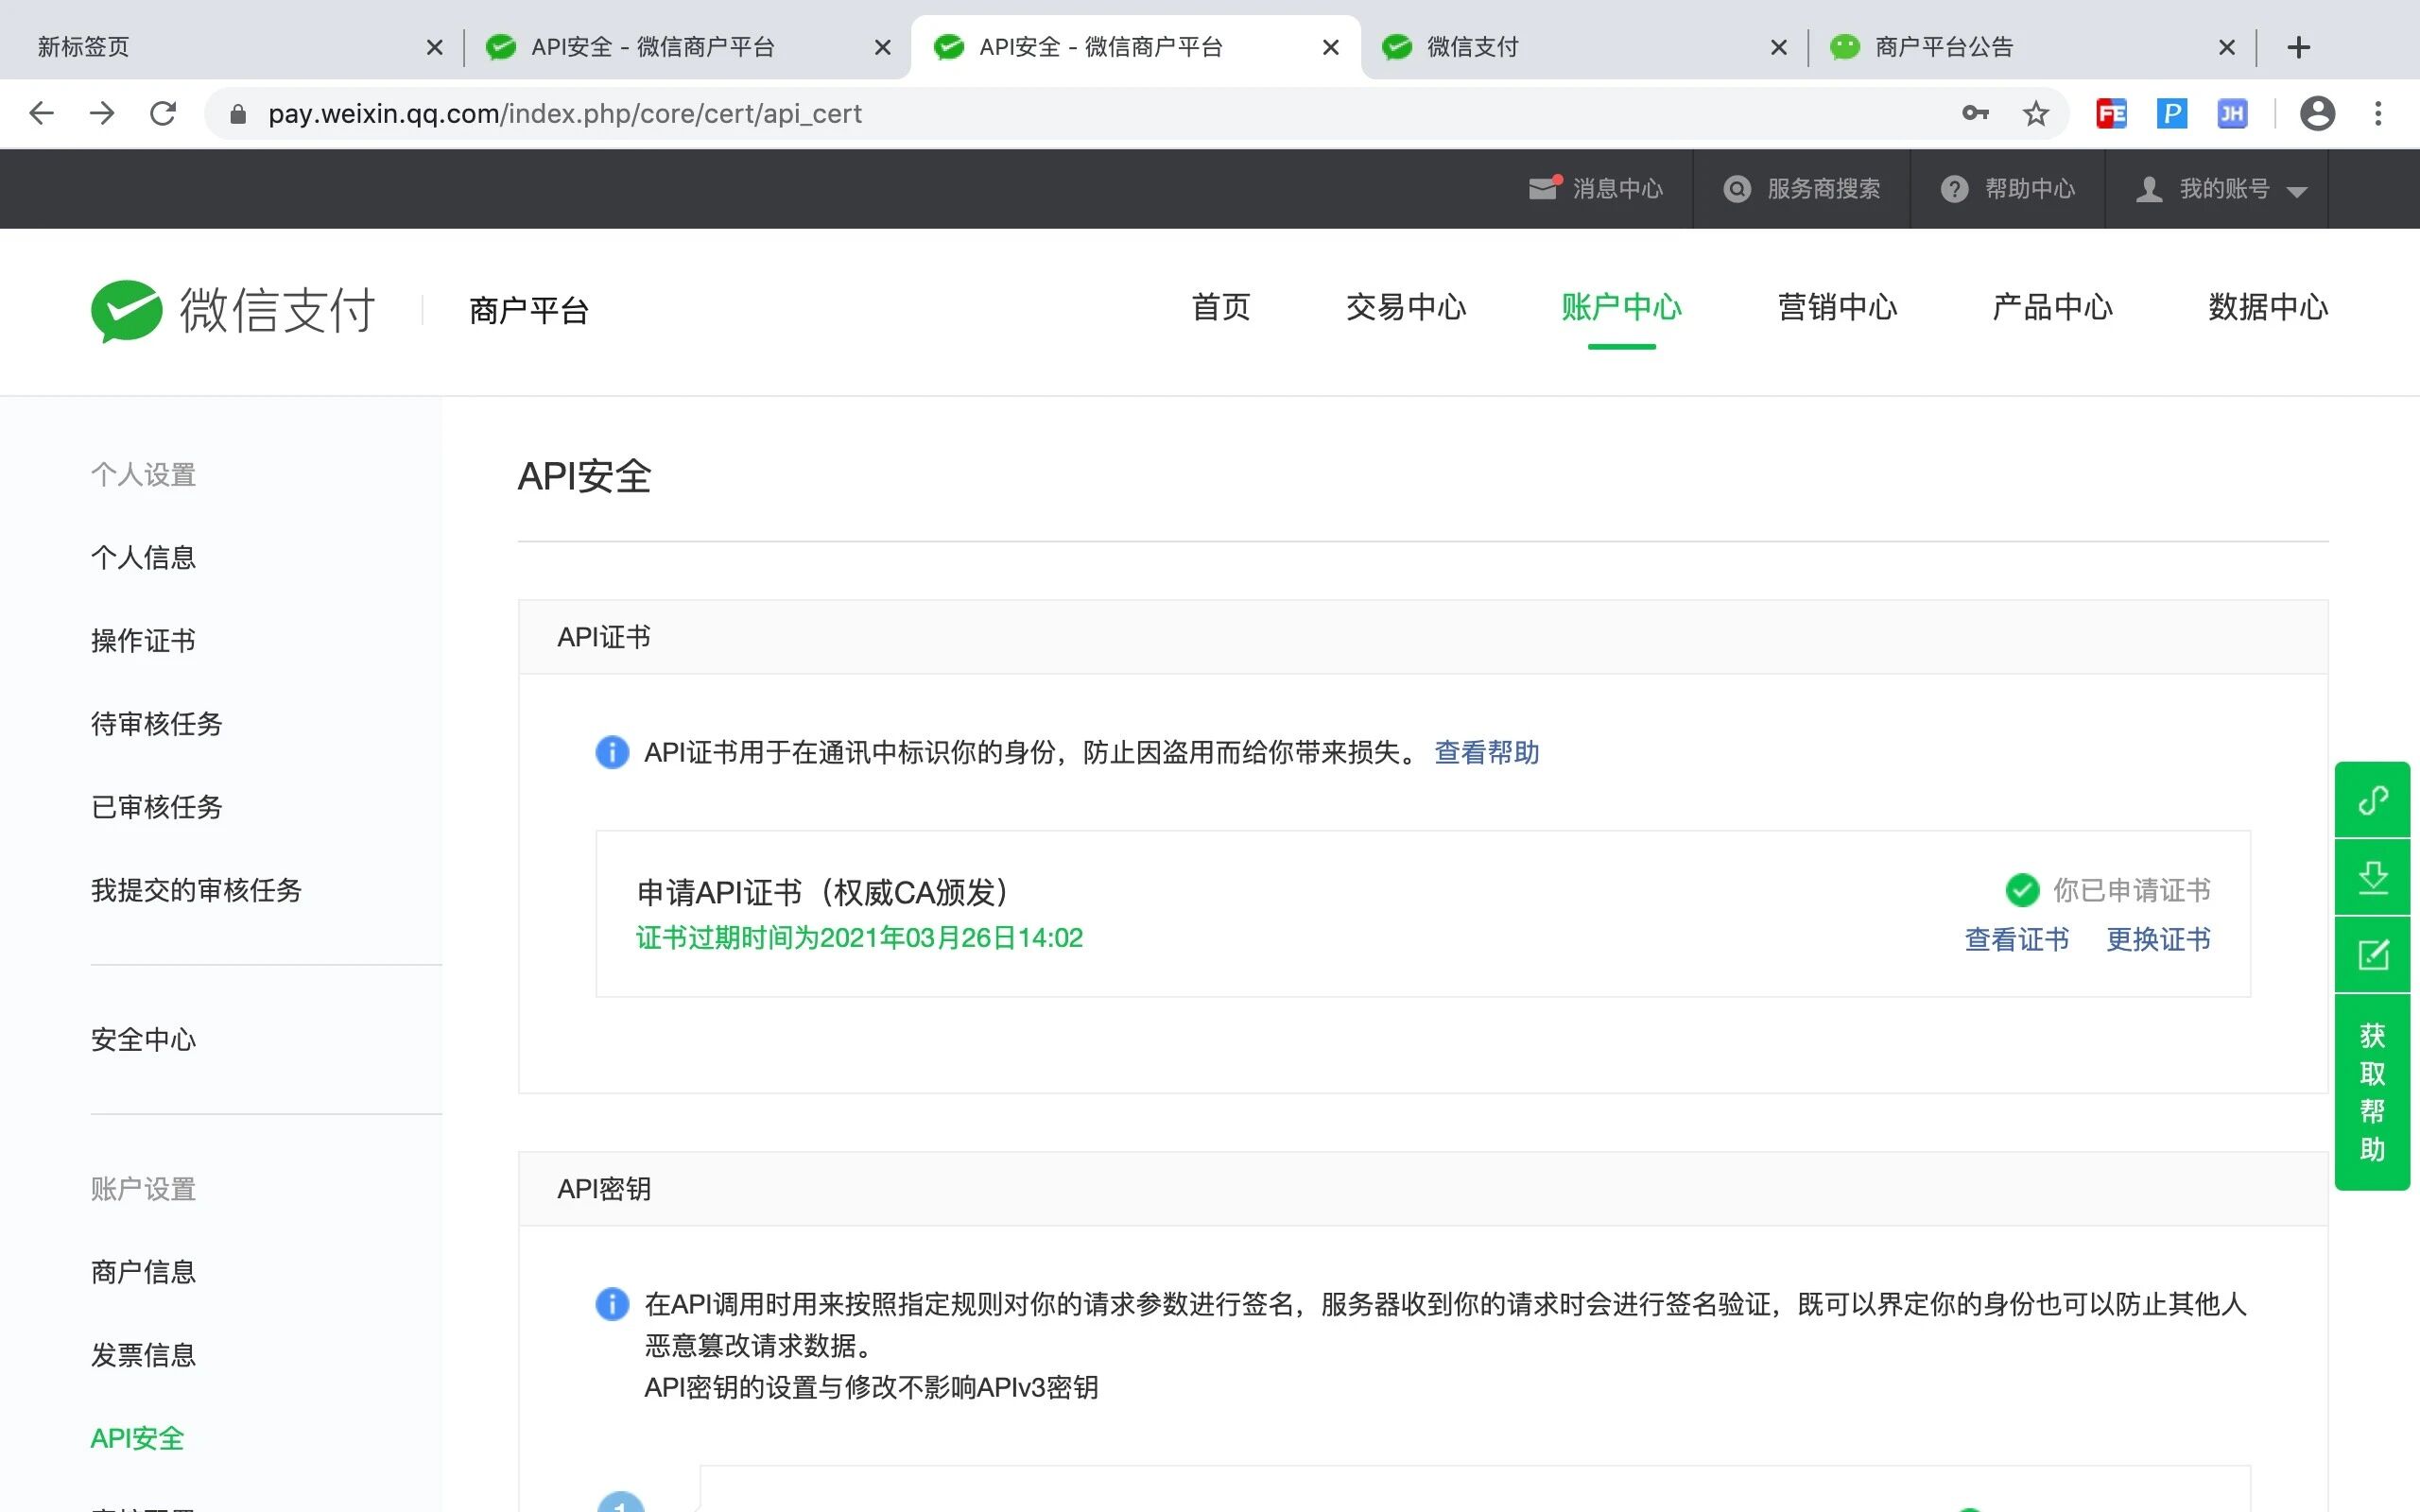
Task: Click the 更换证书 link
Action: click(2158, 939)
